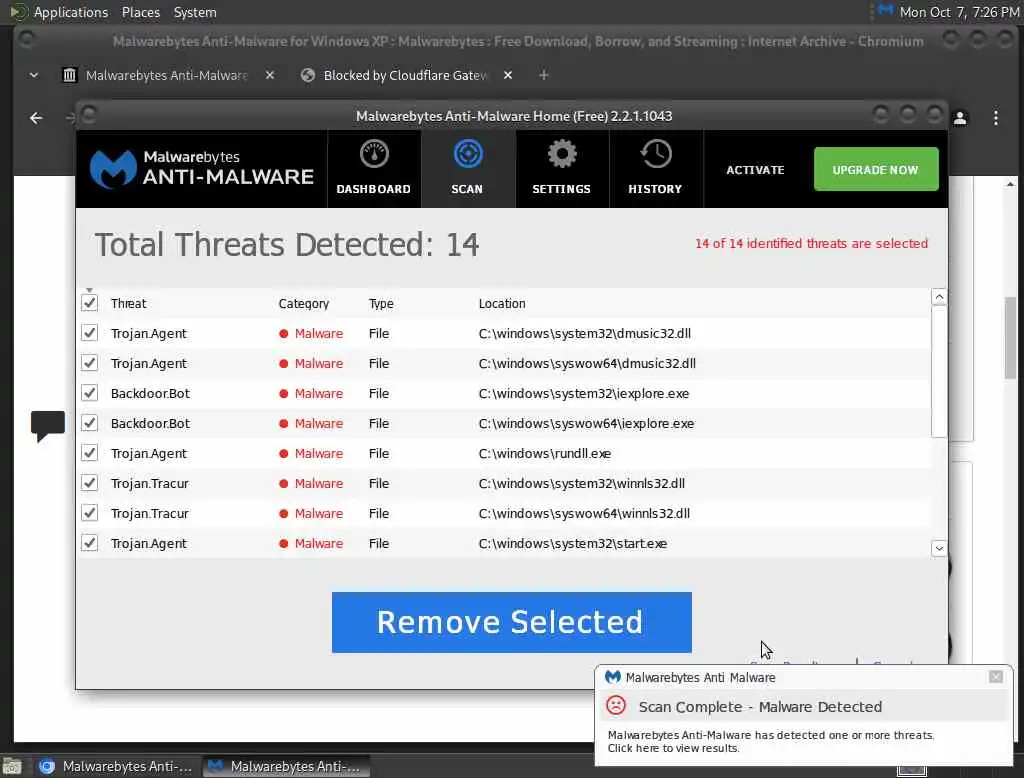
Task: Toggle the select-all threats checkbox in header
Action: (89, 303)
